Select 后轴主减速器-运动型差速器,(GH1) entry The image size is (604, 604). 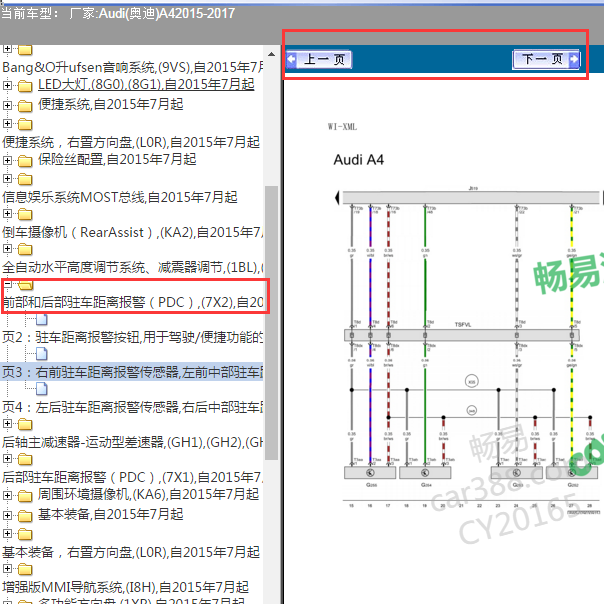[x=133, y=442]
